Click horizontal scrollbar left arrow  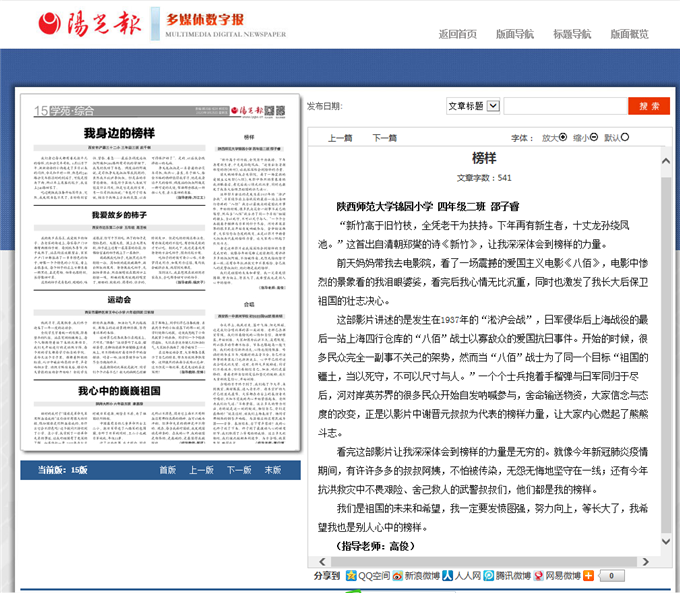pos(322,561)
